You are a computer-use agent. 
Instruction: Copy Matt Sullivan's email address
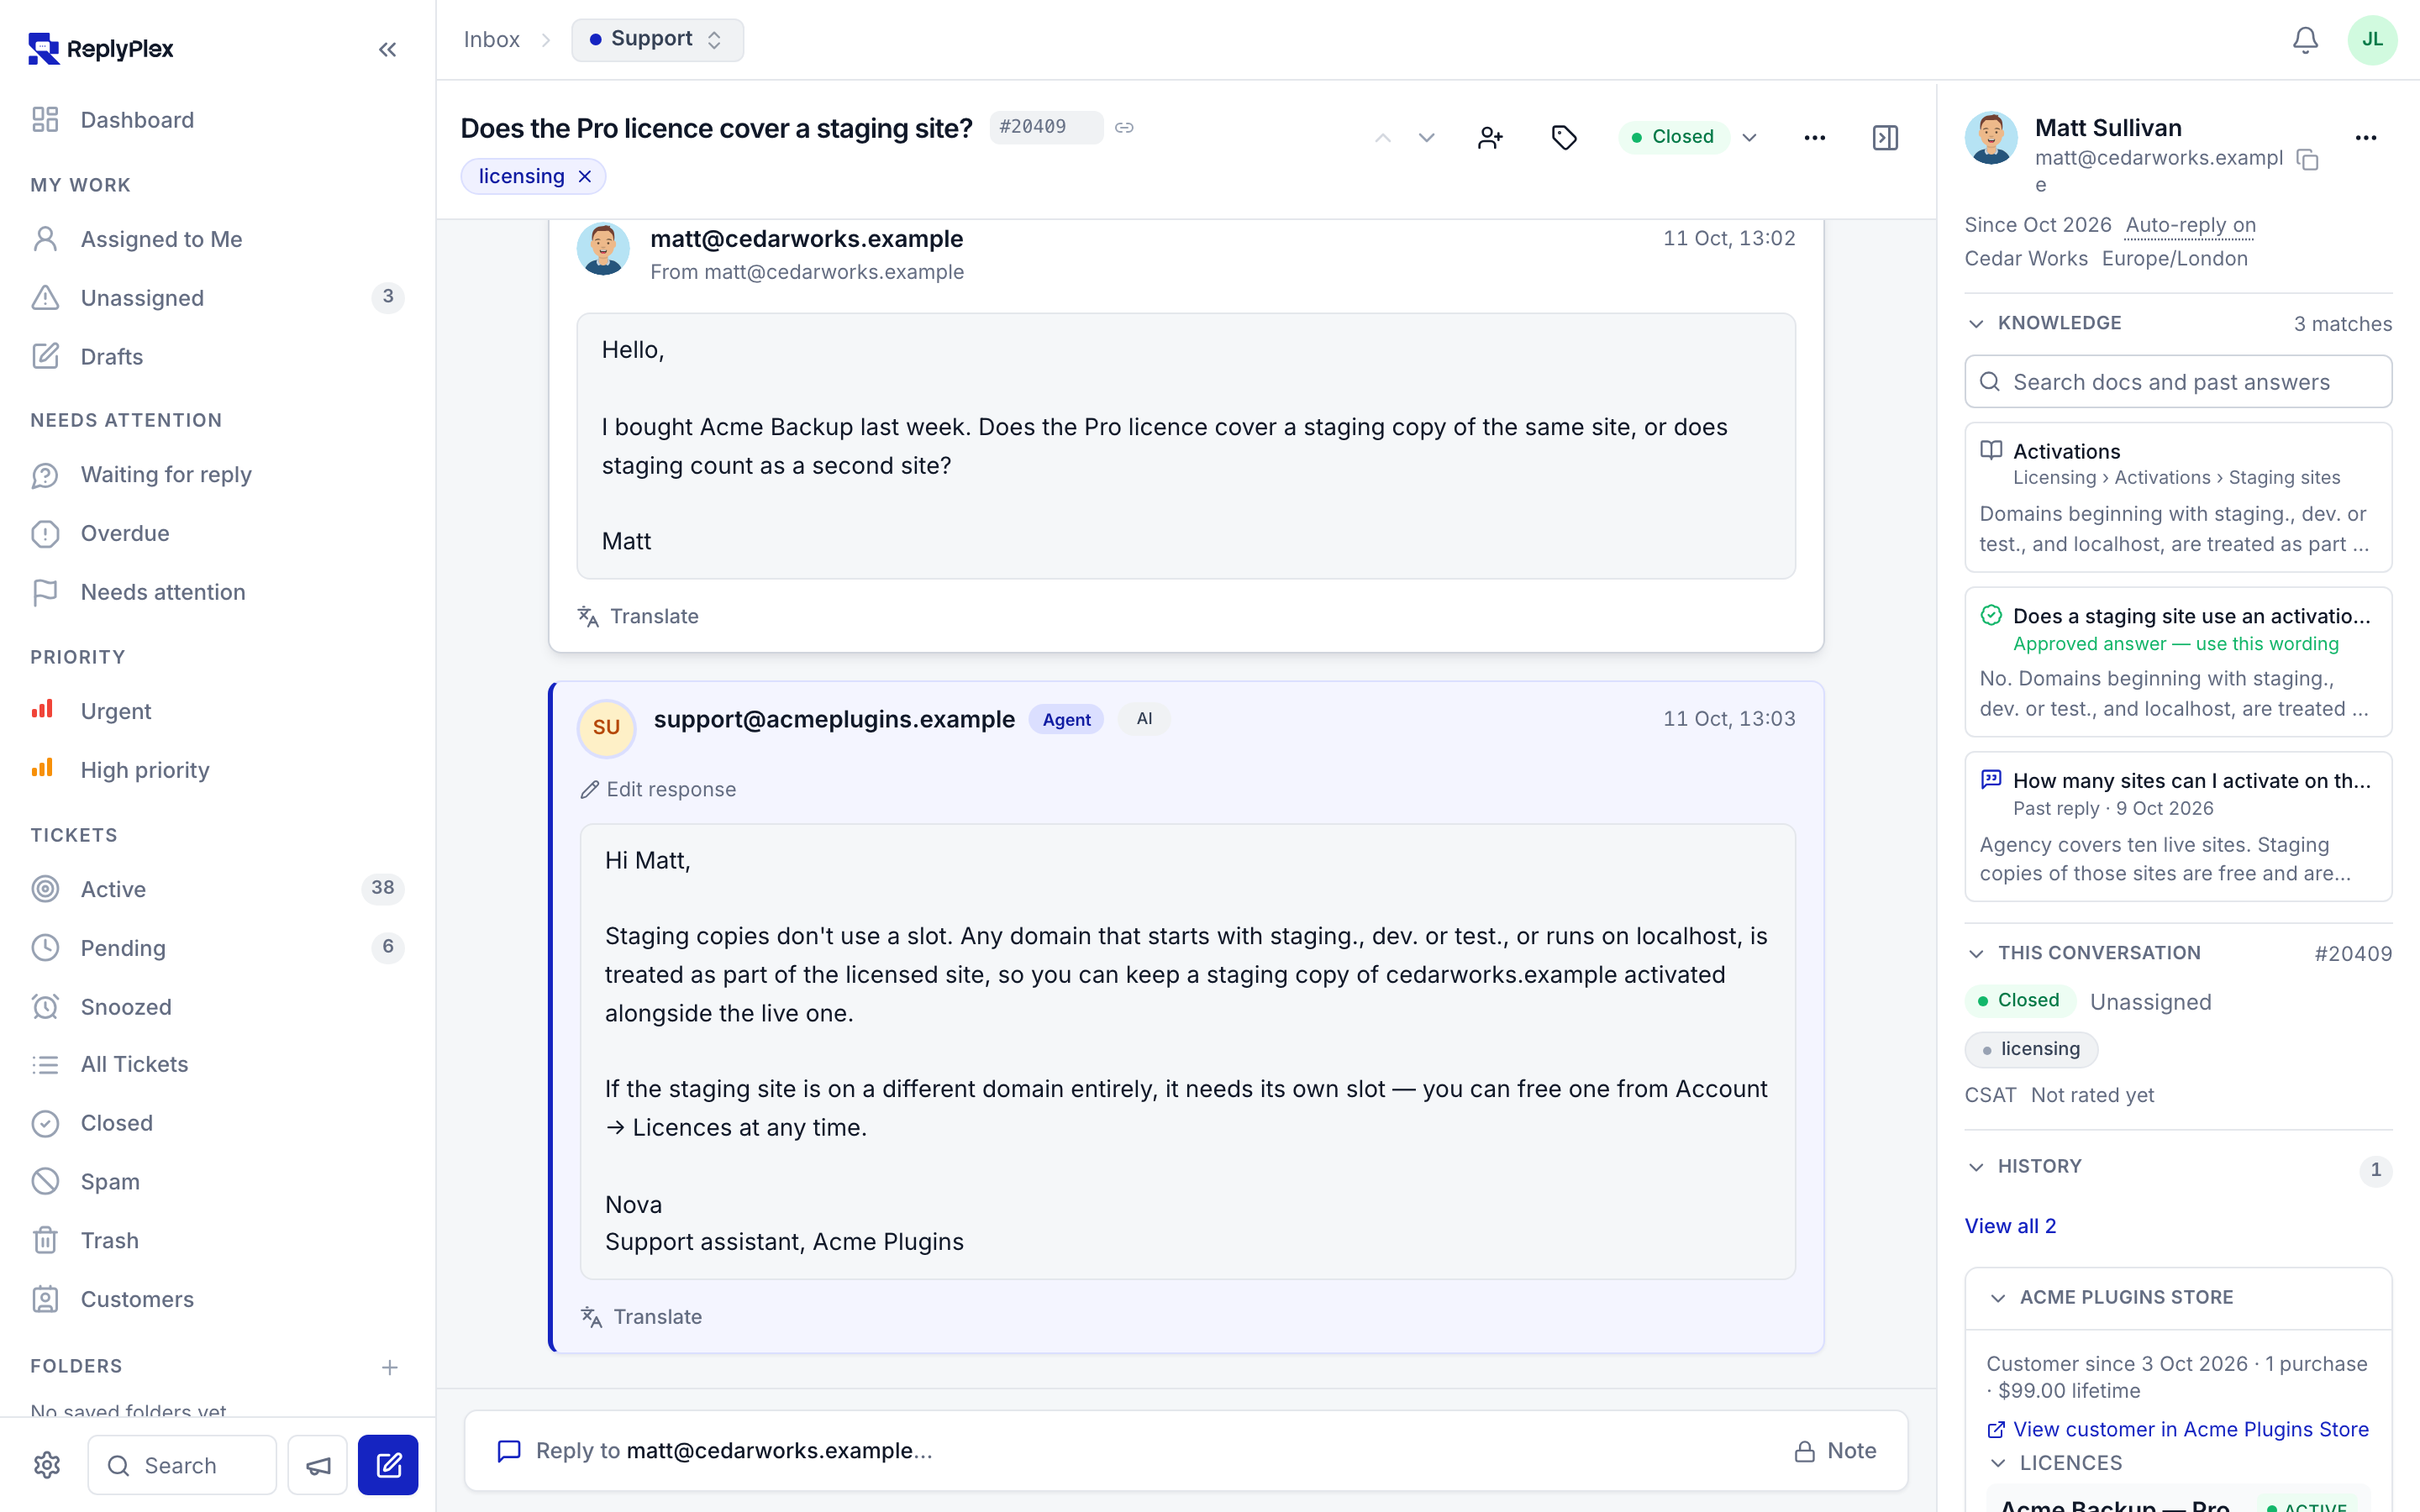click(2308, 159)
